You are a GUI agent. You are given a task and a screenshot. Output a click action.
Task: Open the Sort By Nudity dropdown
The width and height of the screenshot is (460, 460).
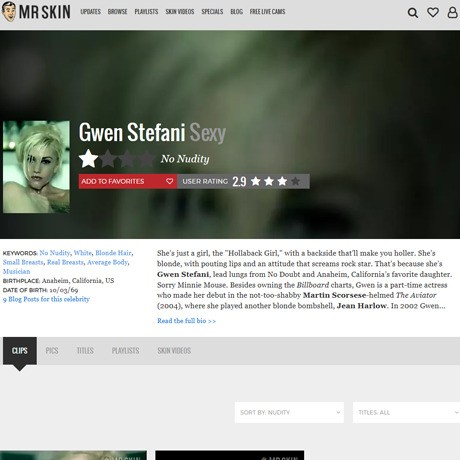click(289, 412)
